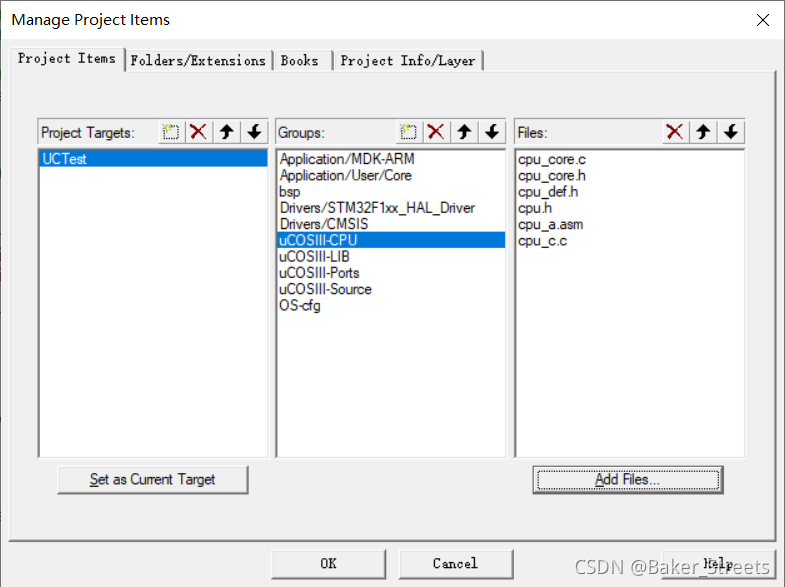Select the uCOSIII-Source group
This screenshot has width=785, height=587.
click(390, 289)
